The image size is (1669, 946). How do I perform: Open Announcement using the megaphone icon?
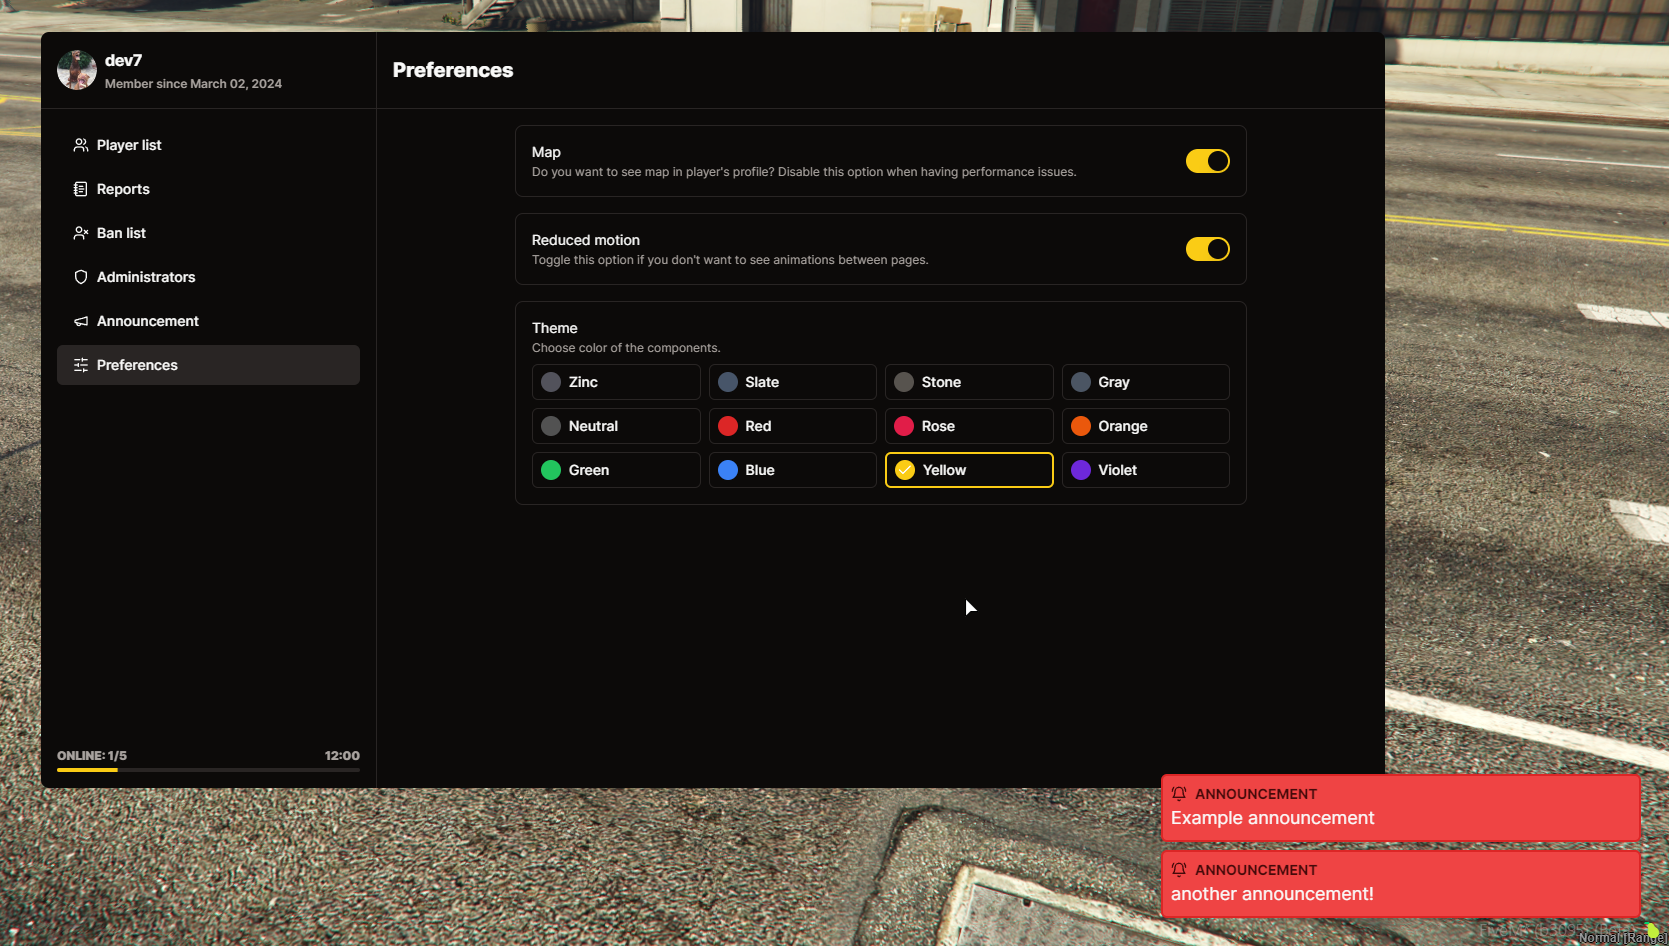pyautogui.click(x=80, y=321)
